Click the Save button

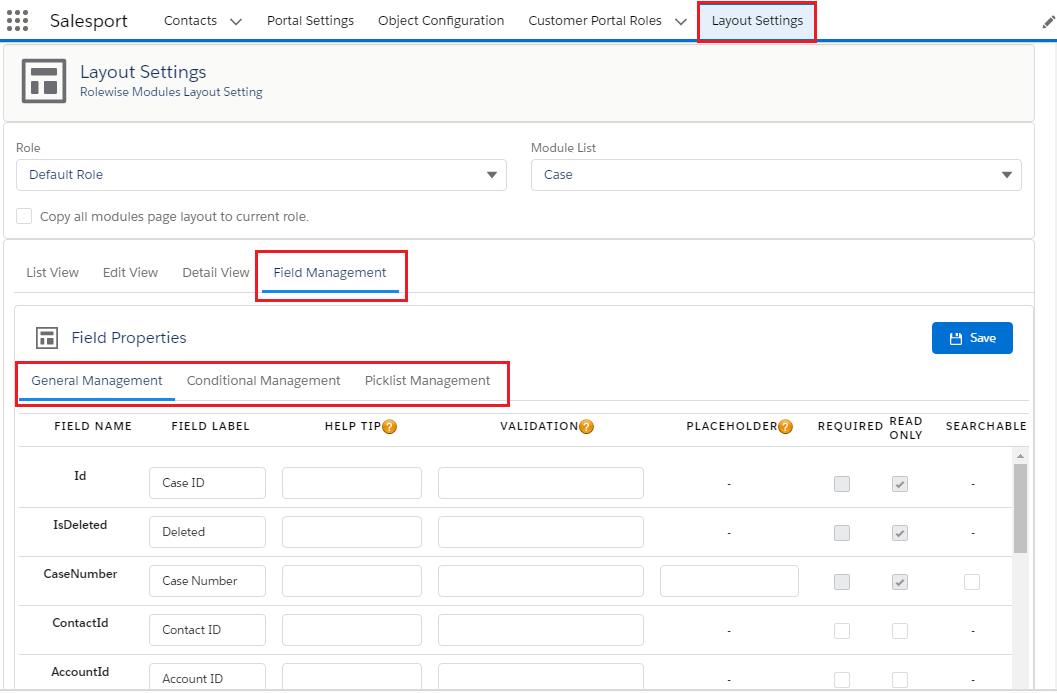972,338
